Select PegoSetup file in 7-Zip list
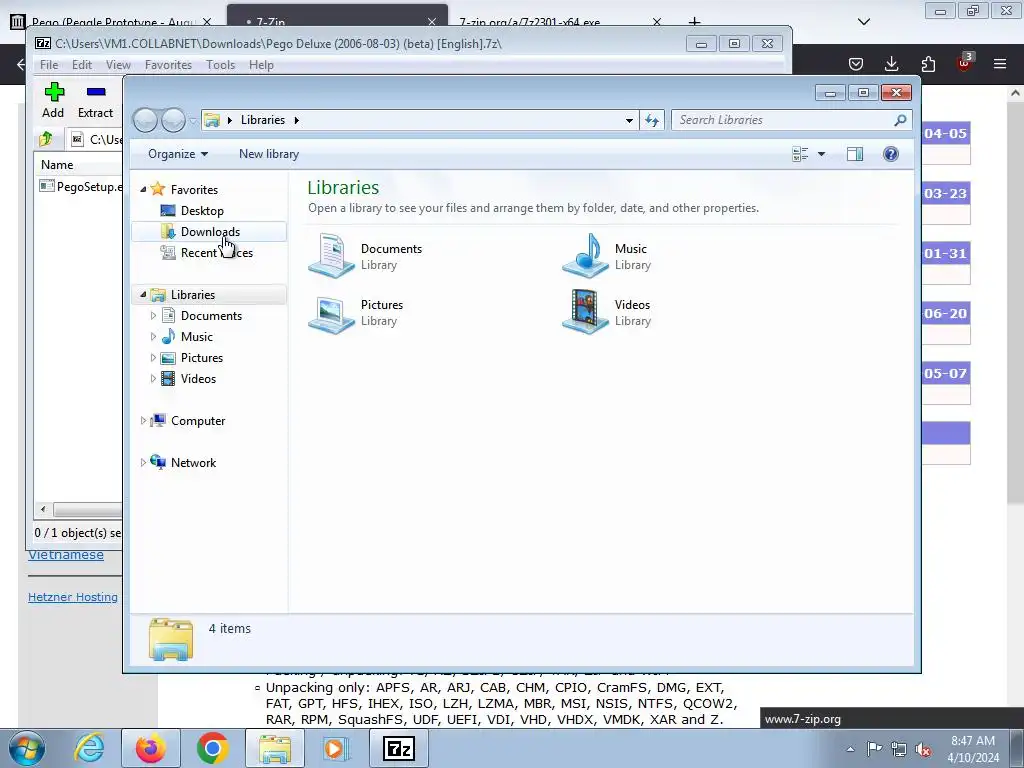Viewport: 1024px width, 768px height. (x=82, y=187)
